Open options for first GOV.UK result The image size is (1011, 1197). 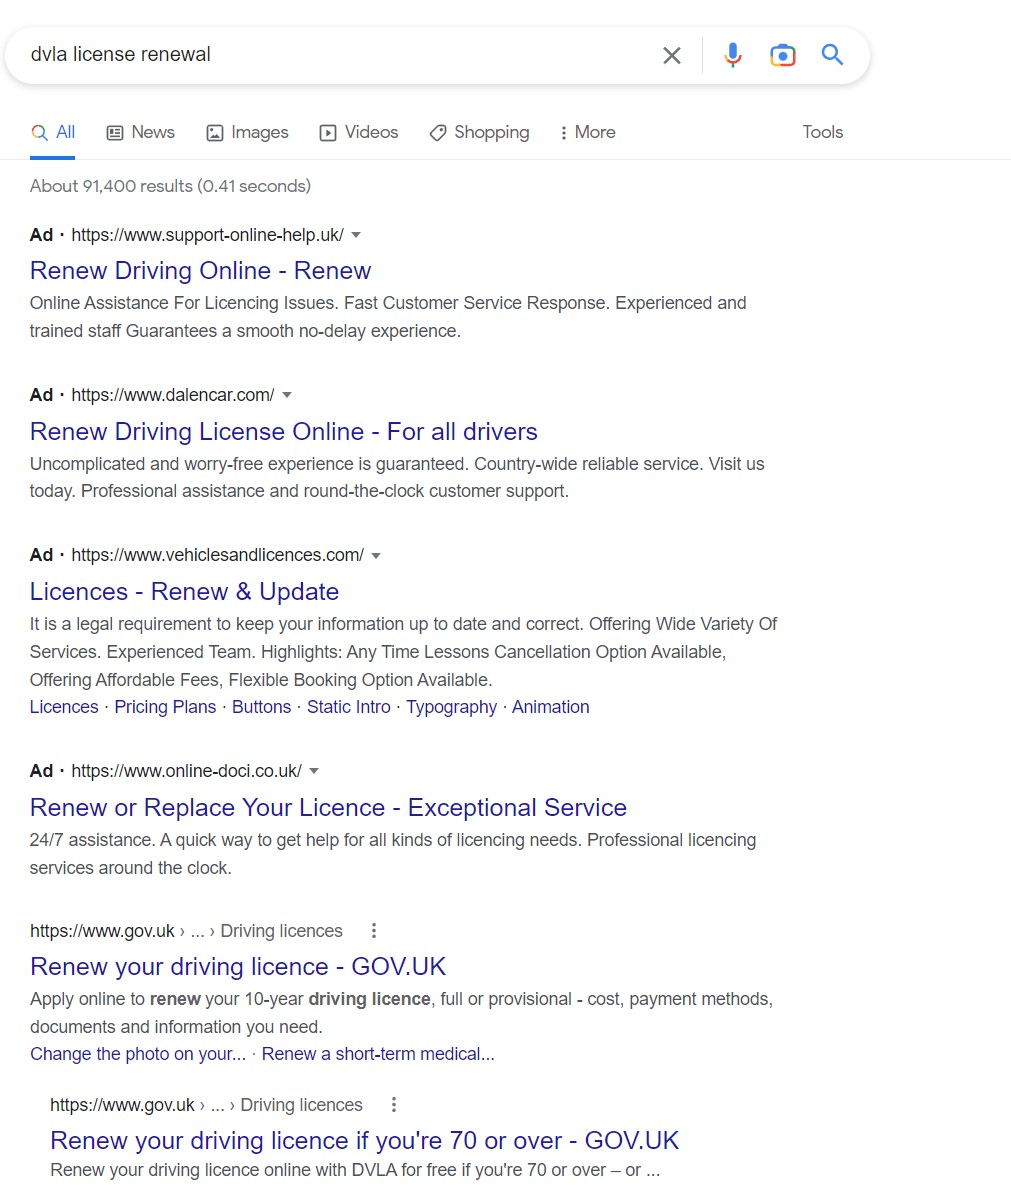click(373, 931)
